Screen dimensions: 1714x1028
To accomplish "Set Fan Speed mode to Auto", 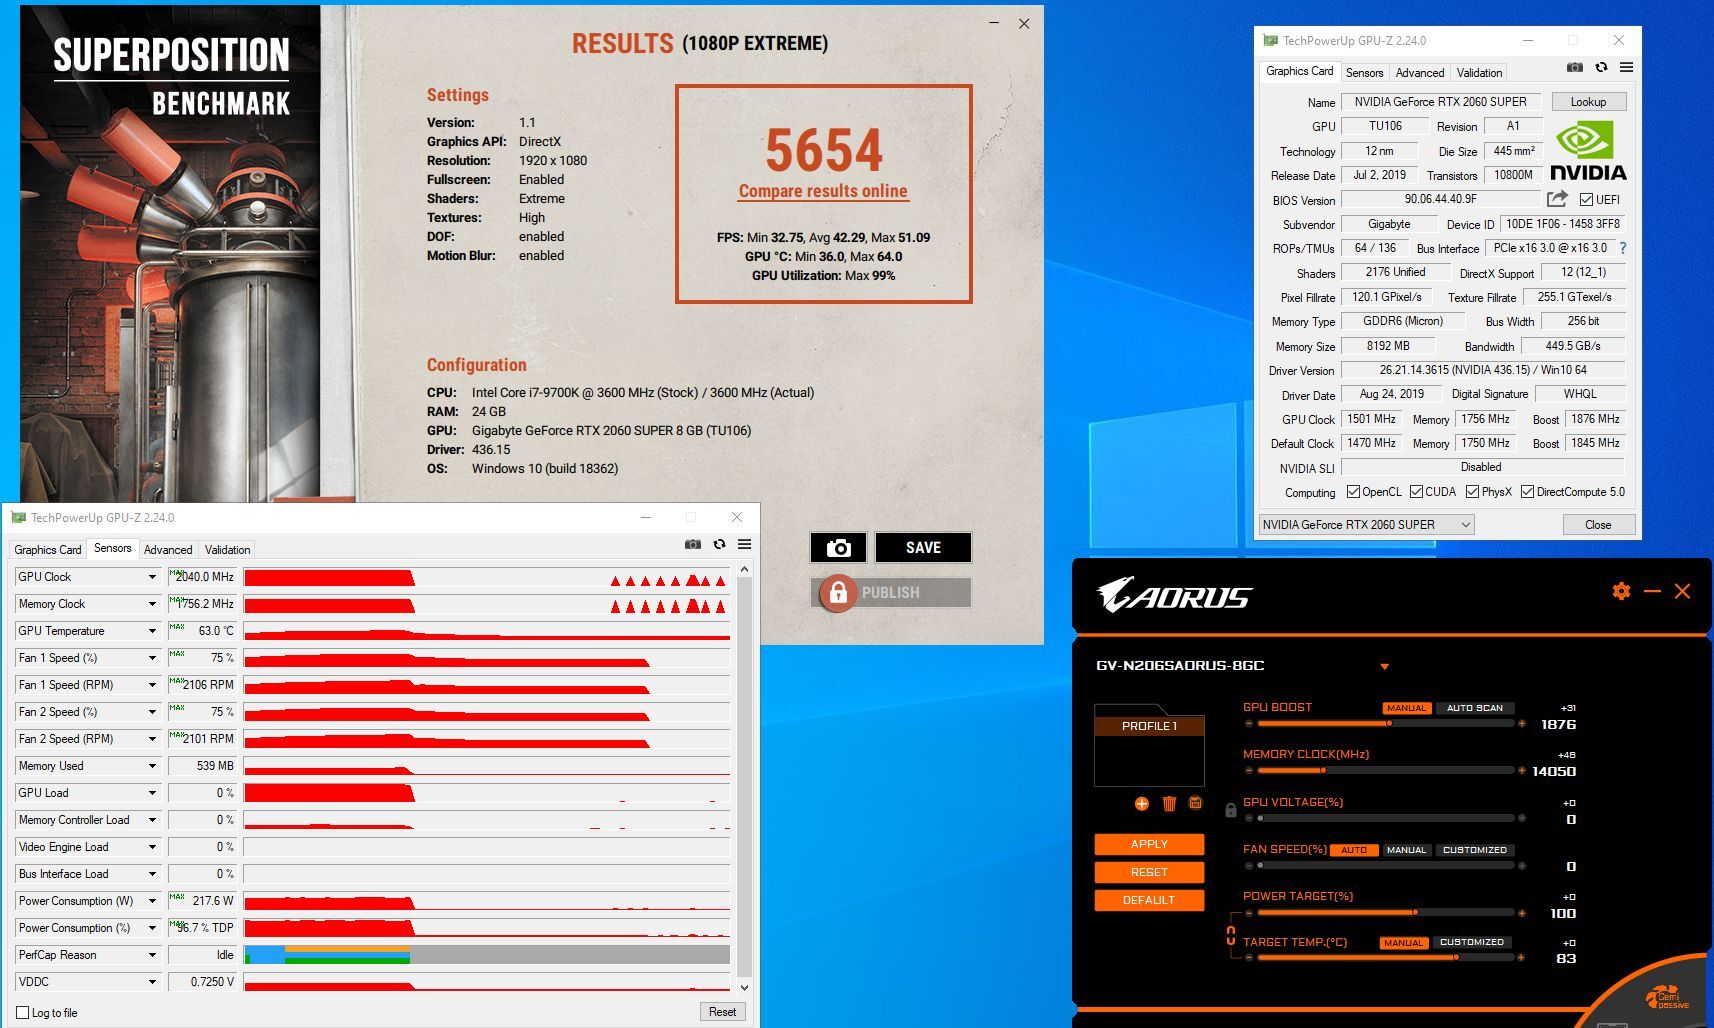I will click(1353, 849).
